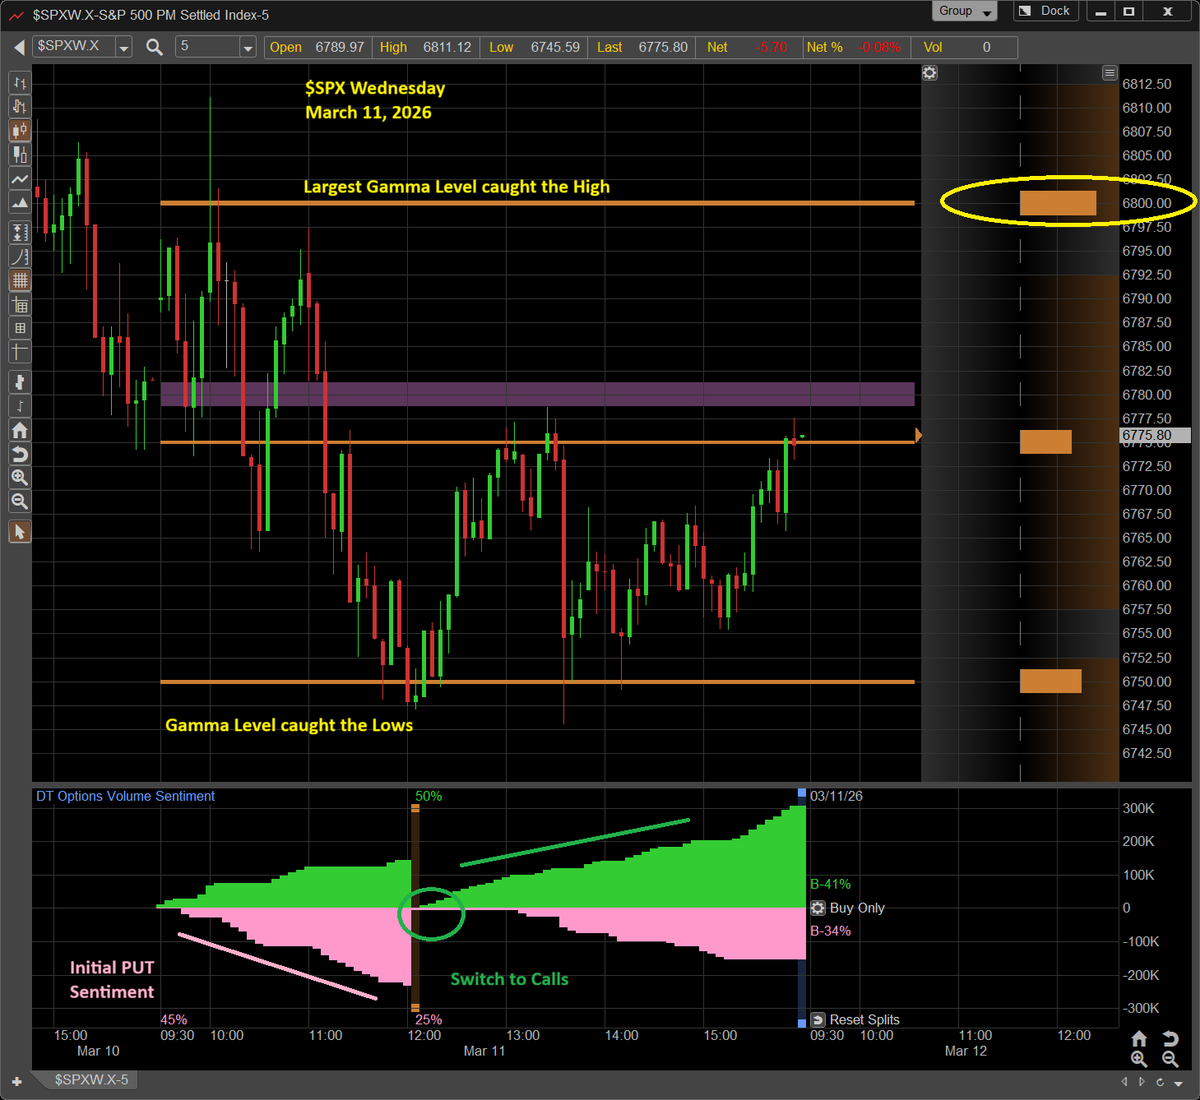Image resolution: width=1200 pixels, height=1100 pixels.
Task: Click the orange gamma bar at 6800.00
Action: coord(1058,203)
